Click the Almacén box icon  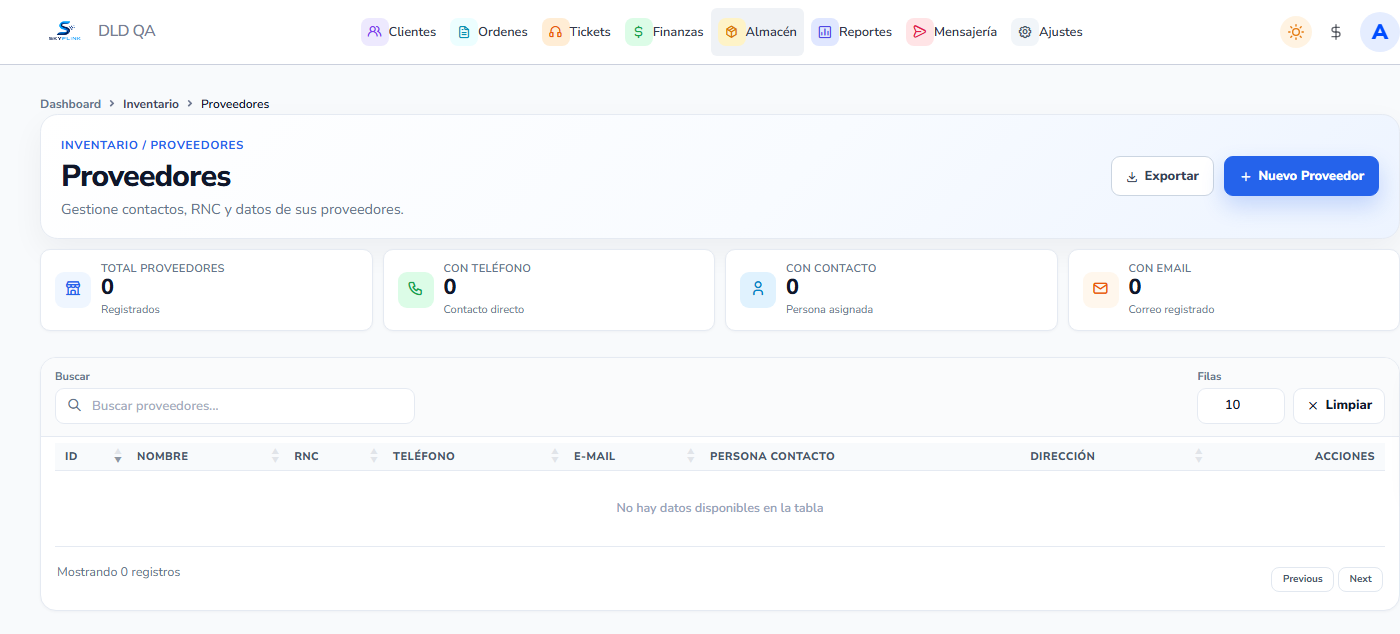pyautogui.click(x=731, y=32)
